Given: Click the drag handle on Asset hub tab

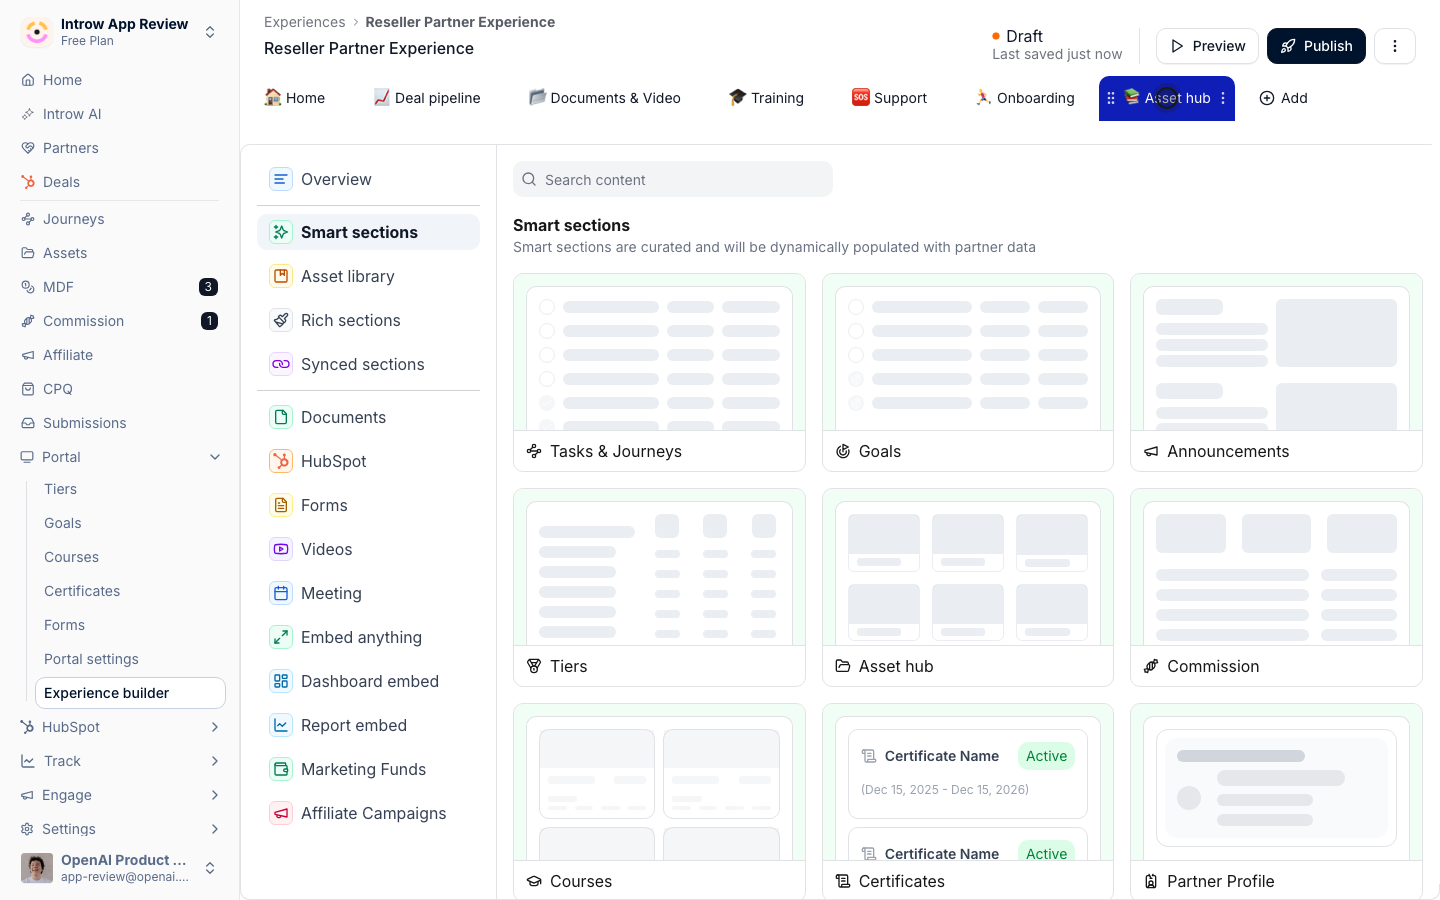Looking at the screenshot, I should tap(1111, 98).
